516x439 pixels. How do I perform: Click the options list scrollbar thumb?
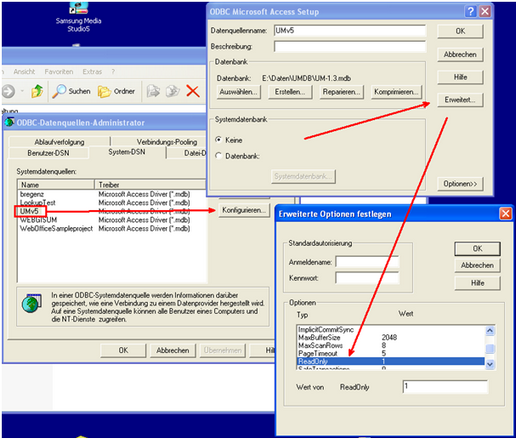pos(490,349)
